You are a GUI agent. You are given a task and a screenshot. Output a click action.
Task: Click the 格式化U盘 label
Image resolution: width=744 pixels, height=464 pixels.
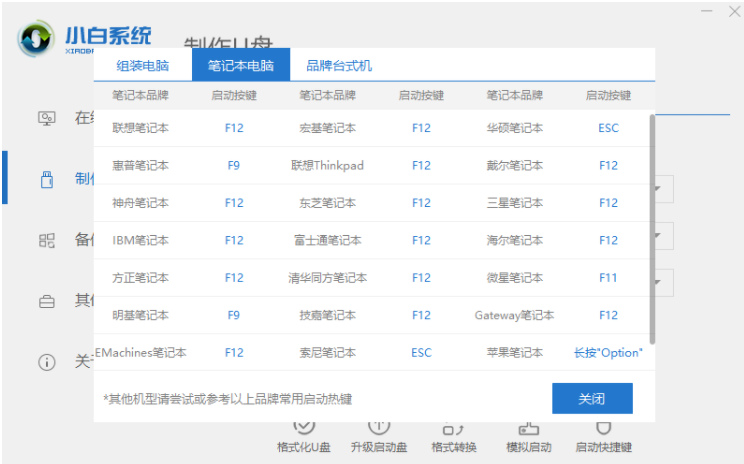[x=304, y=447]
